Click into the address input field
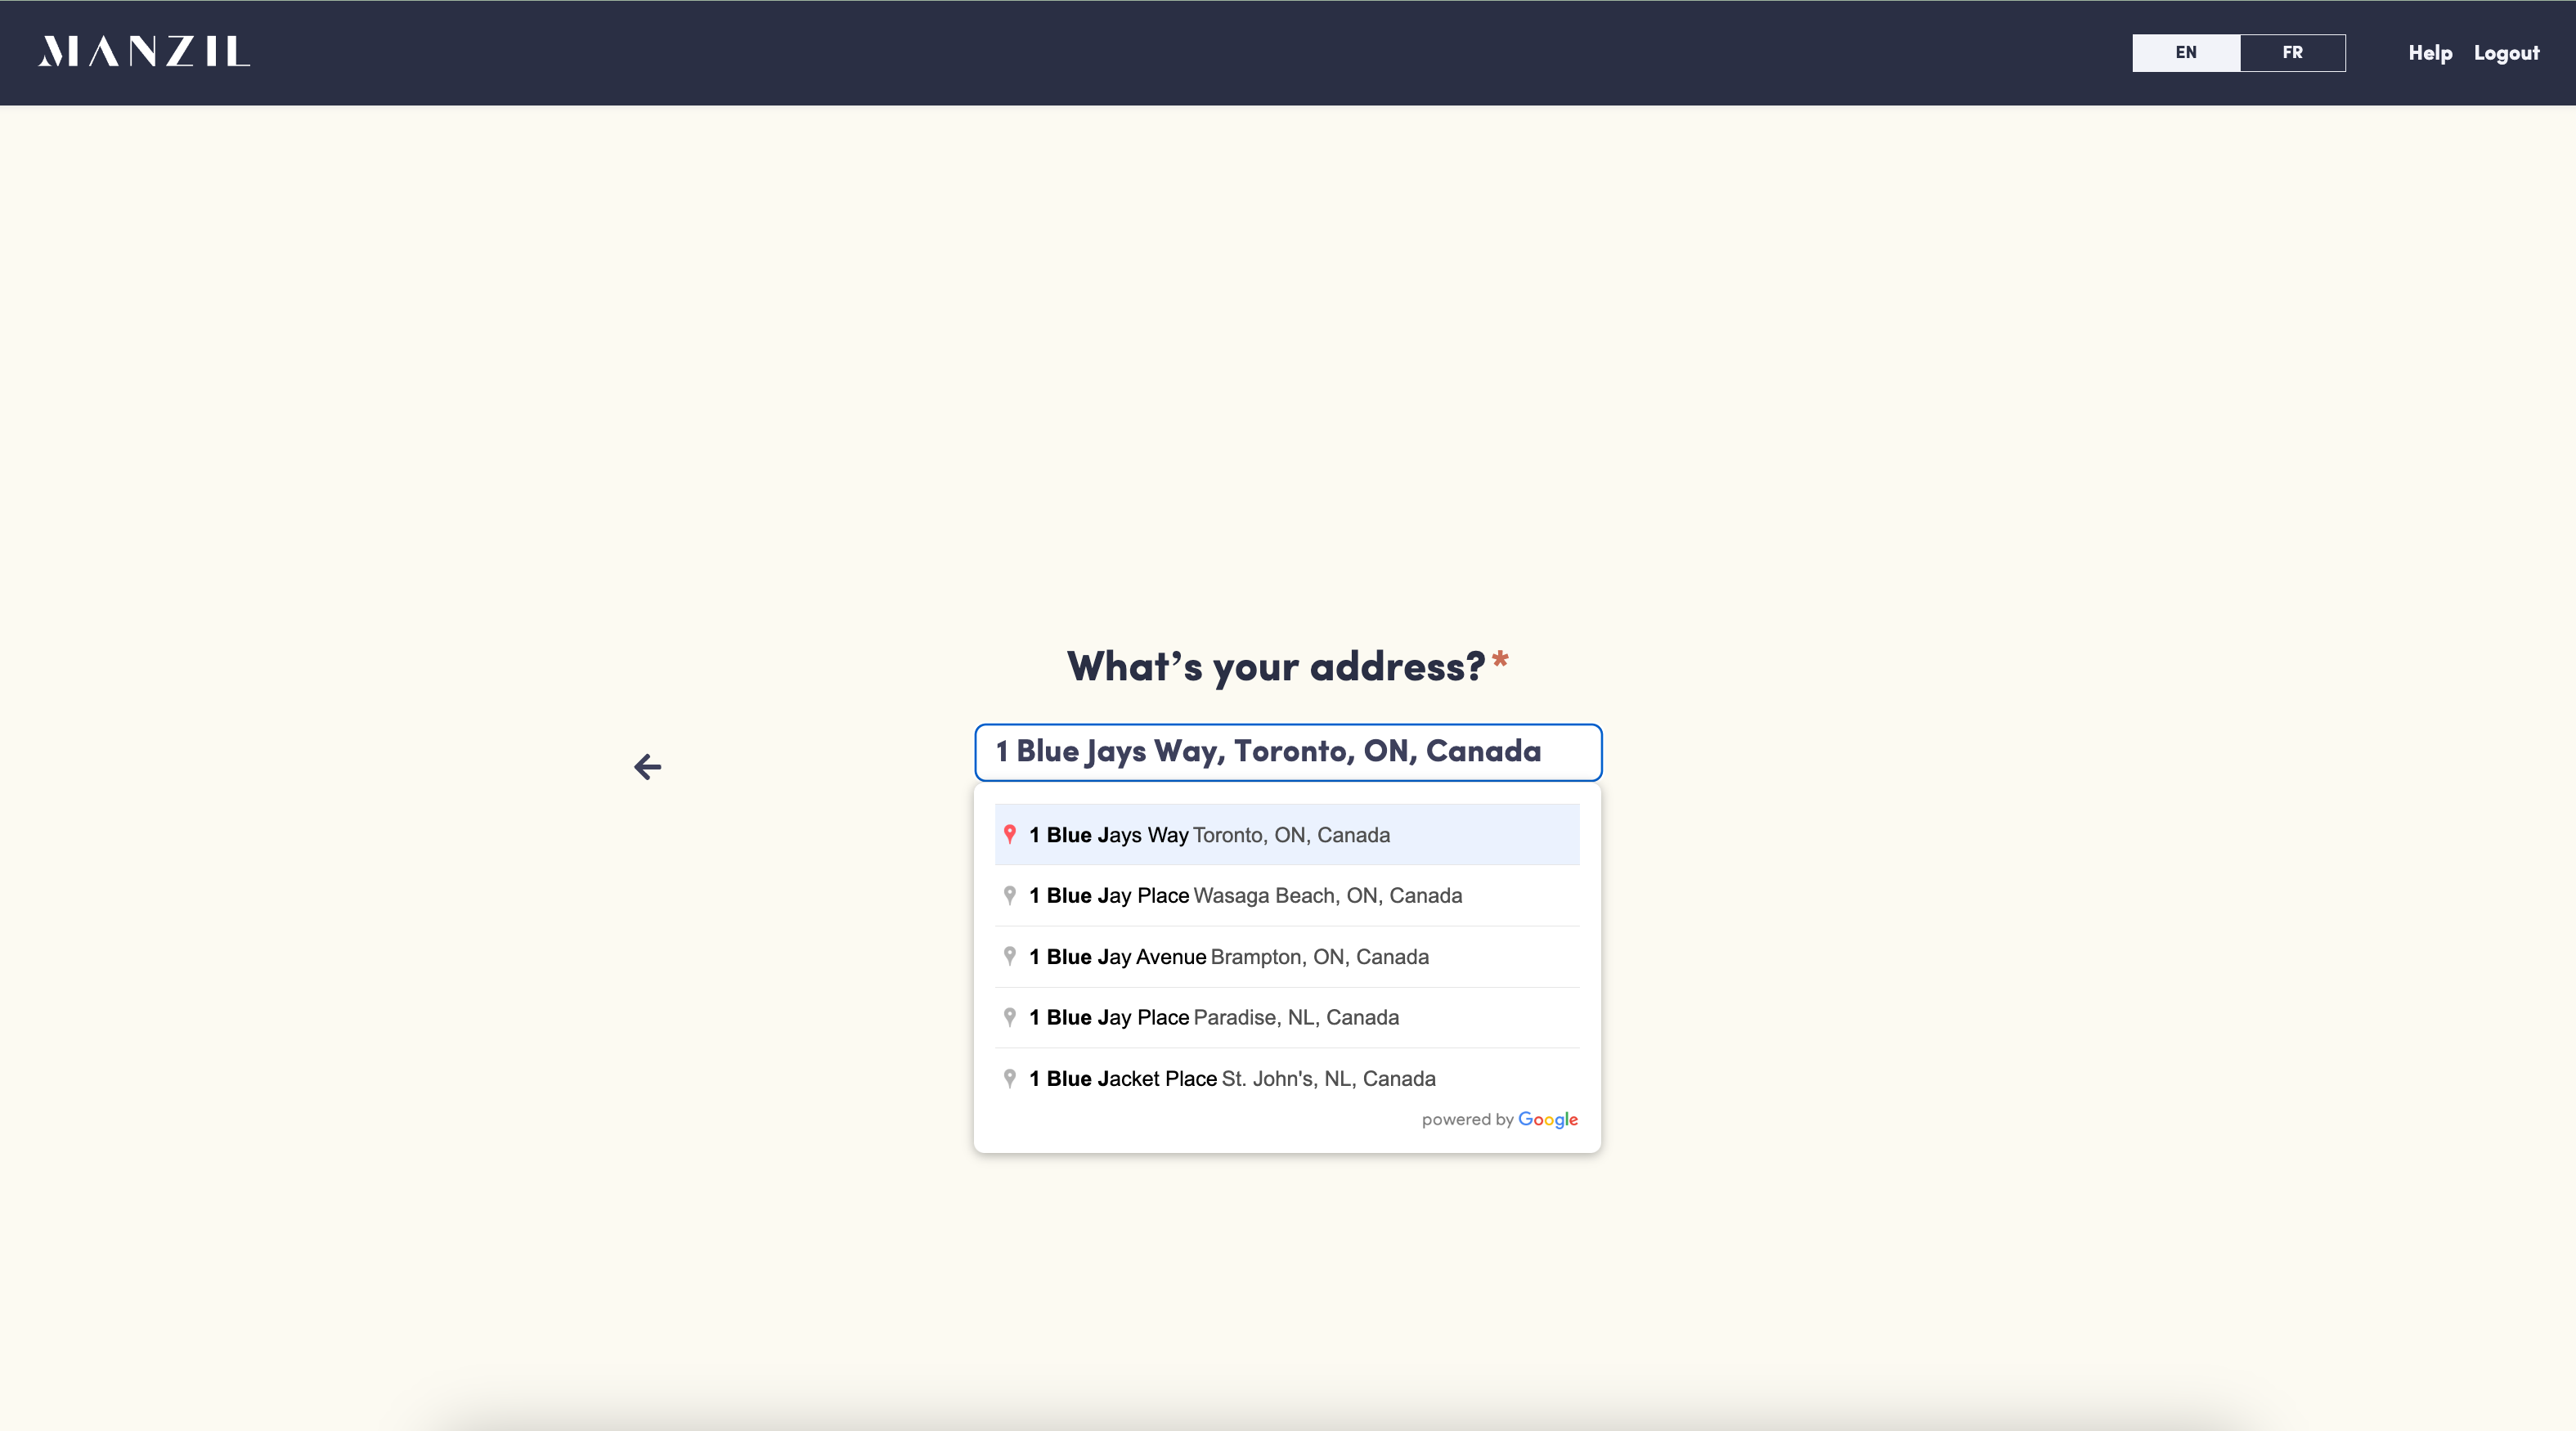 point(1287,752)
